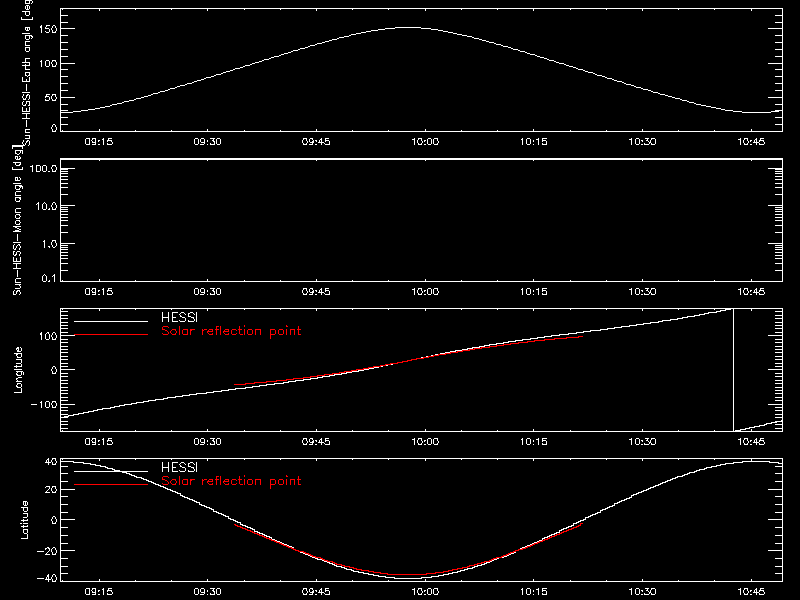Click the 20 tick label on Latitude plot
The width and height of the screenshot is (800, 600).
point(51,490)
